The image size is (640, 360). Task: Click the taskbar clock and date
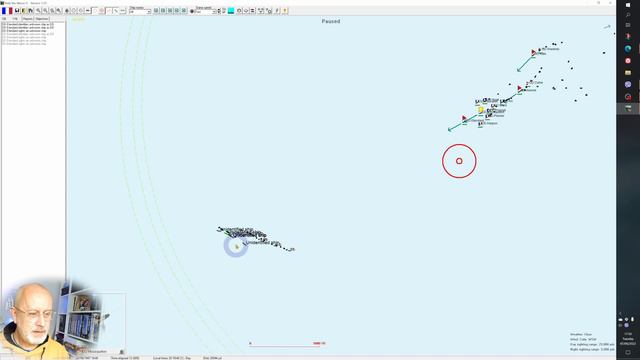[x=628, y=339]
